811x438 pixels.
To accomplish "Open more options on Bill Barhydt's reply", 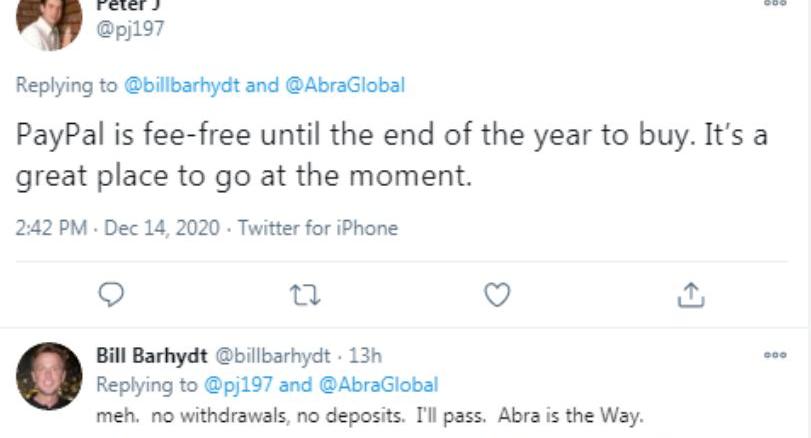I will point(775,355).
